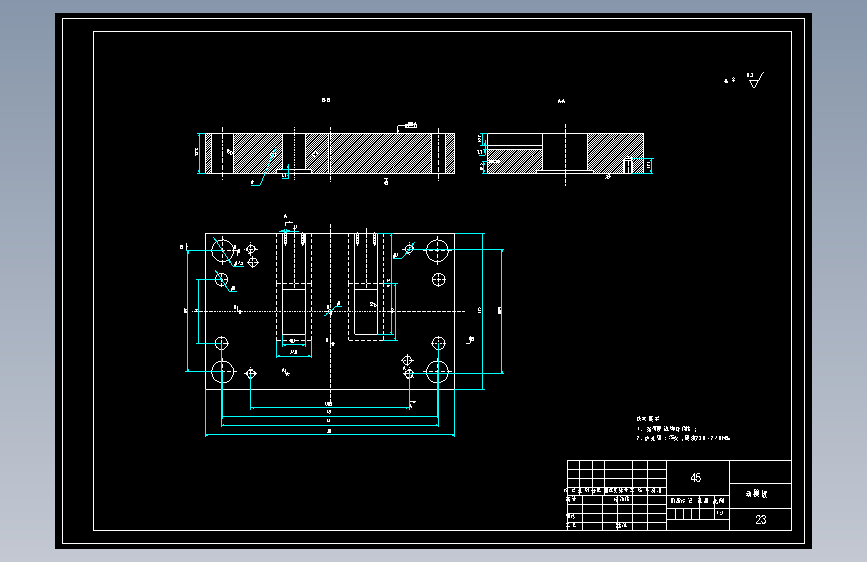Click the "45" material cell in title block

(697, 477)
